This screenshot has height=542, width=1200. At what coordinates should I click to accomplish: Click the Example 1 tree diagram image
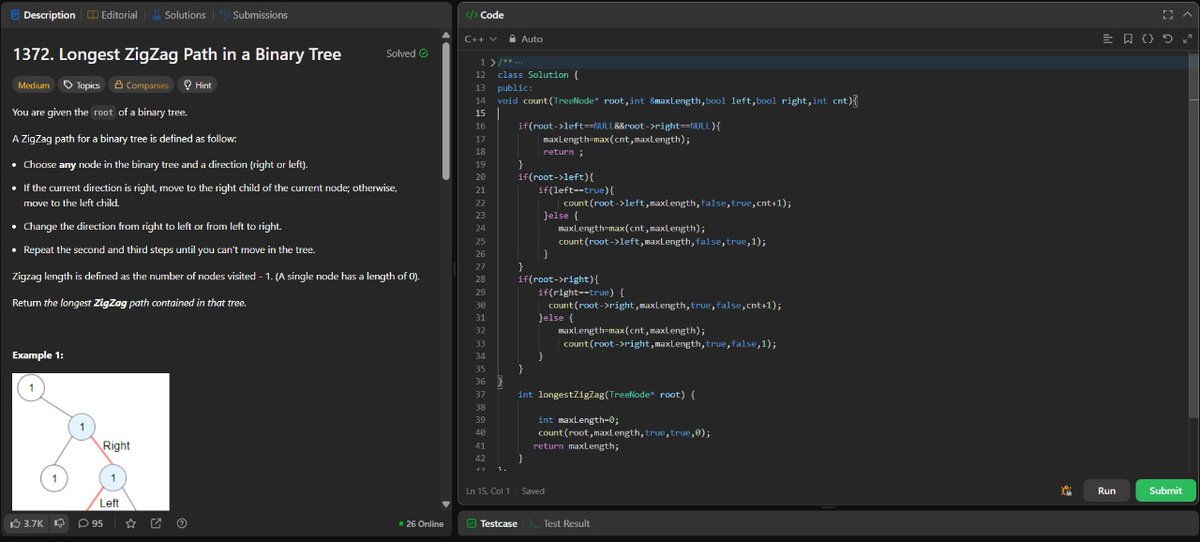pos(91,441)
